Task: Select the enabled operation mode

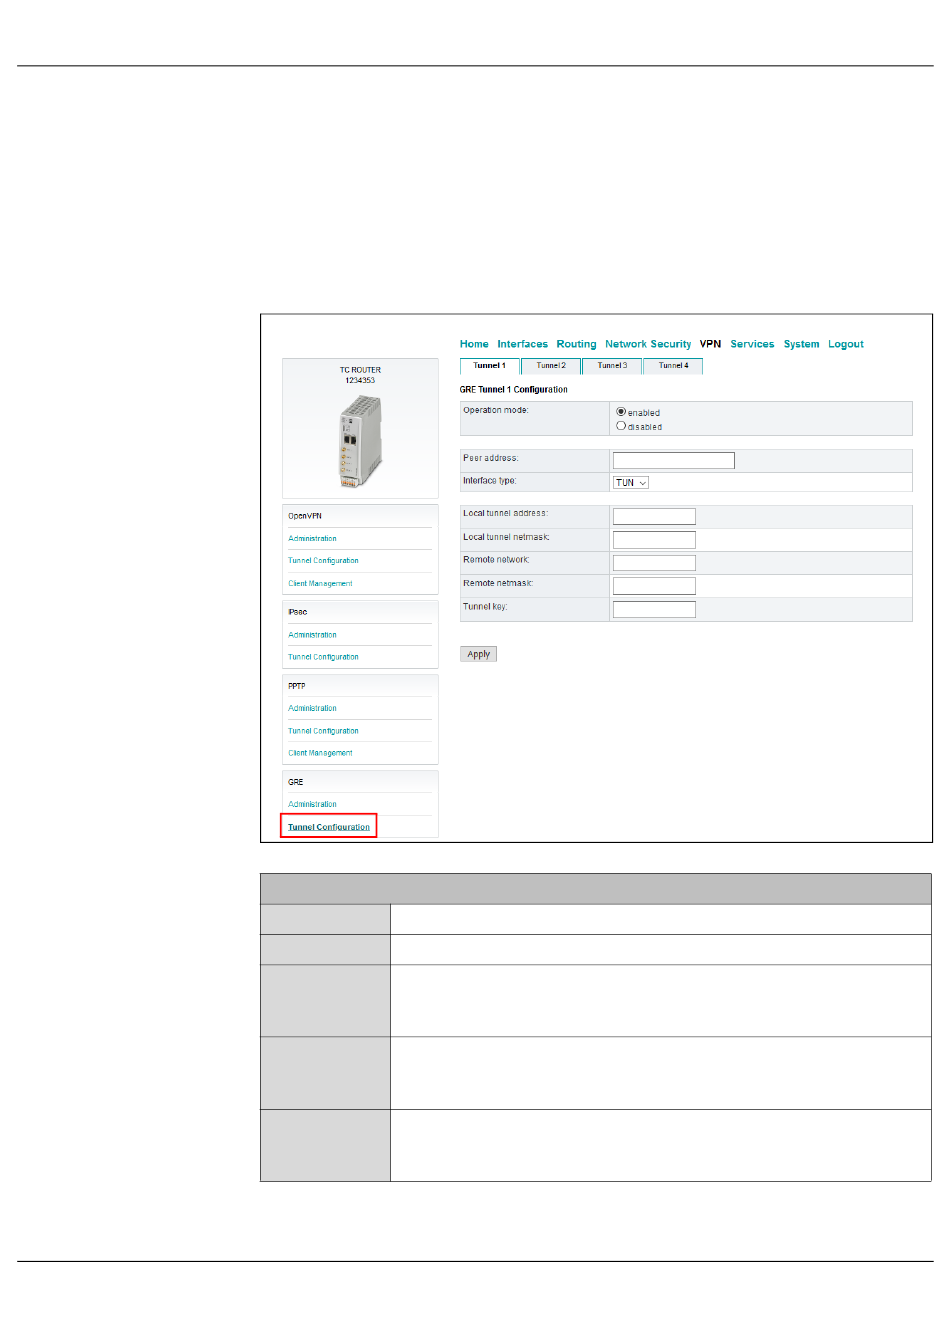Action: coord(621,412)
